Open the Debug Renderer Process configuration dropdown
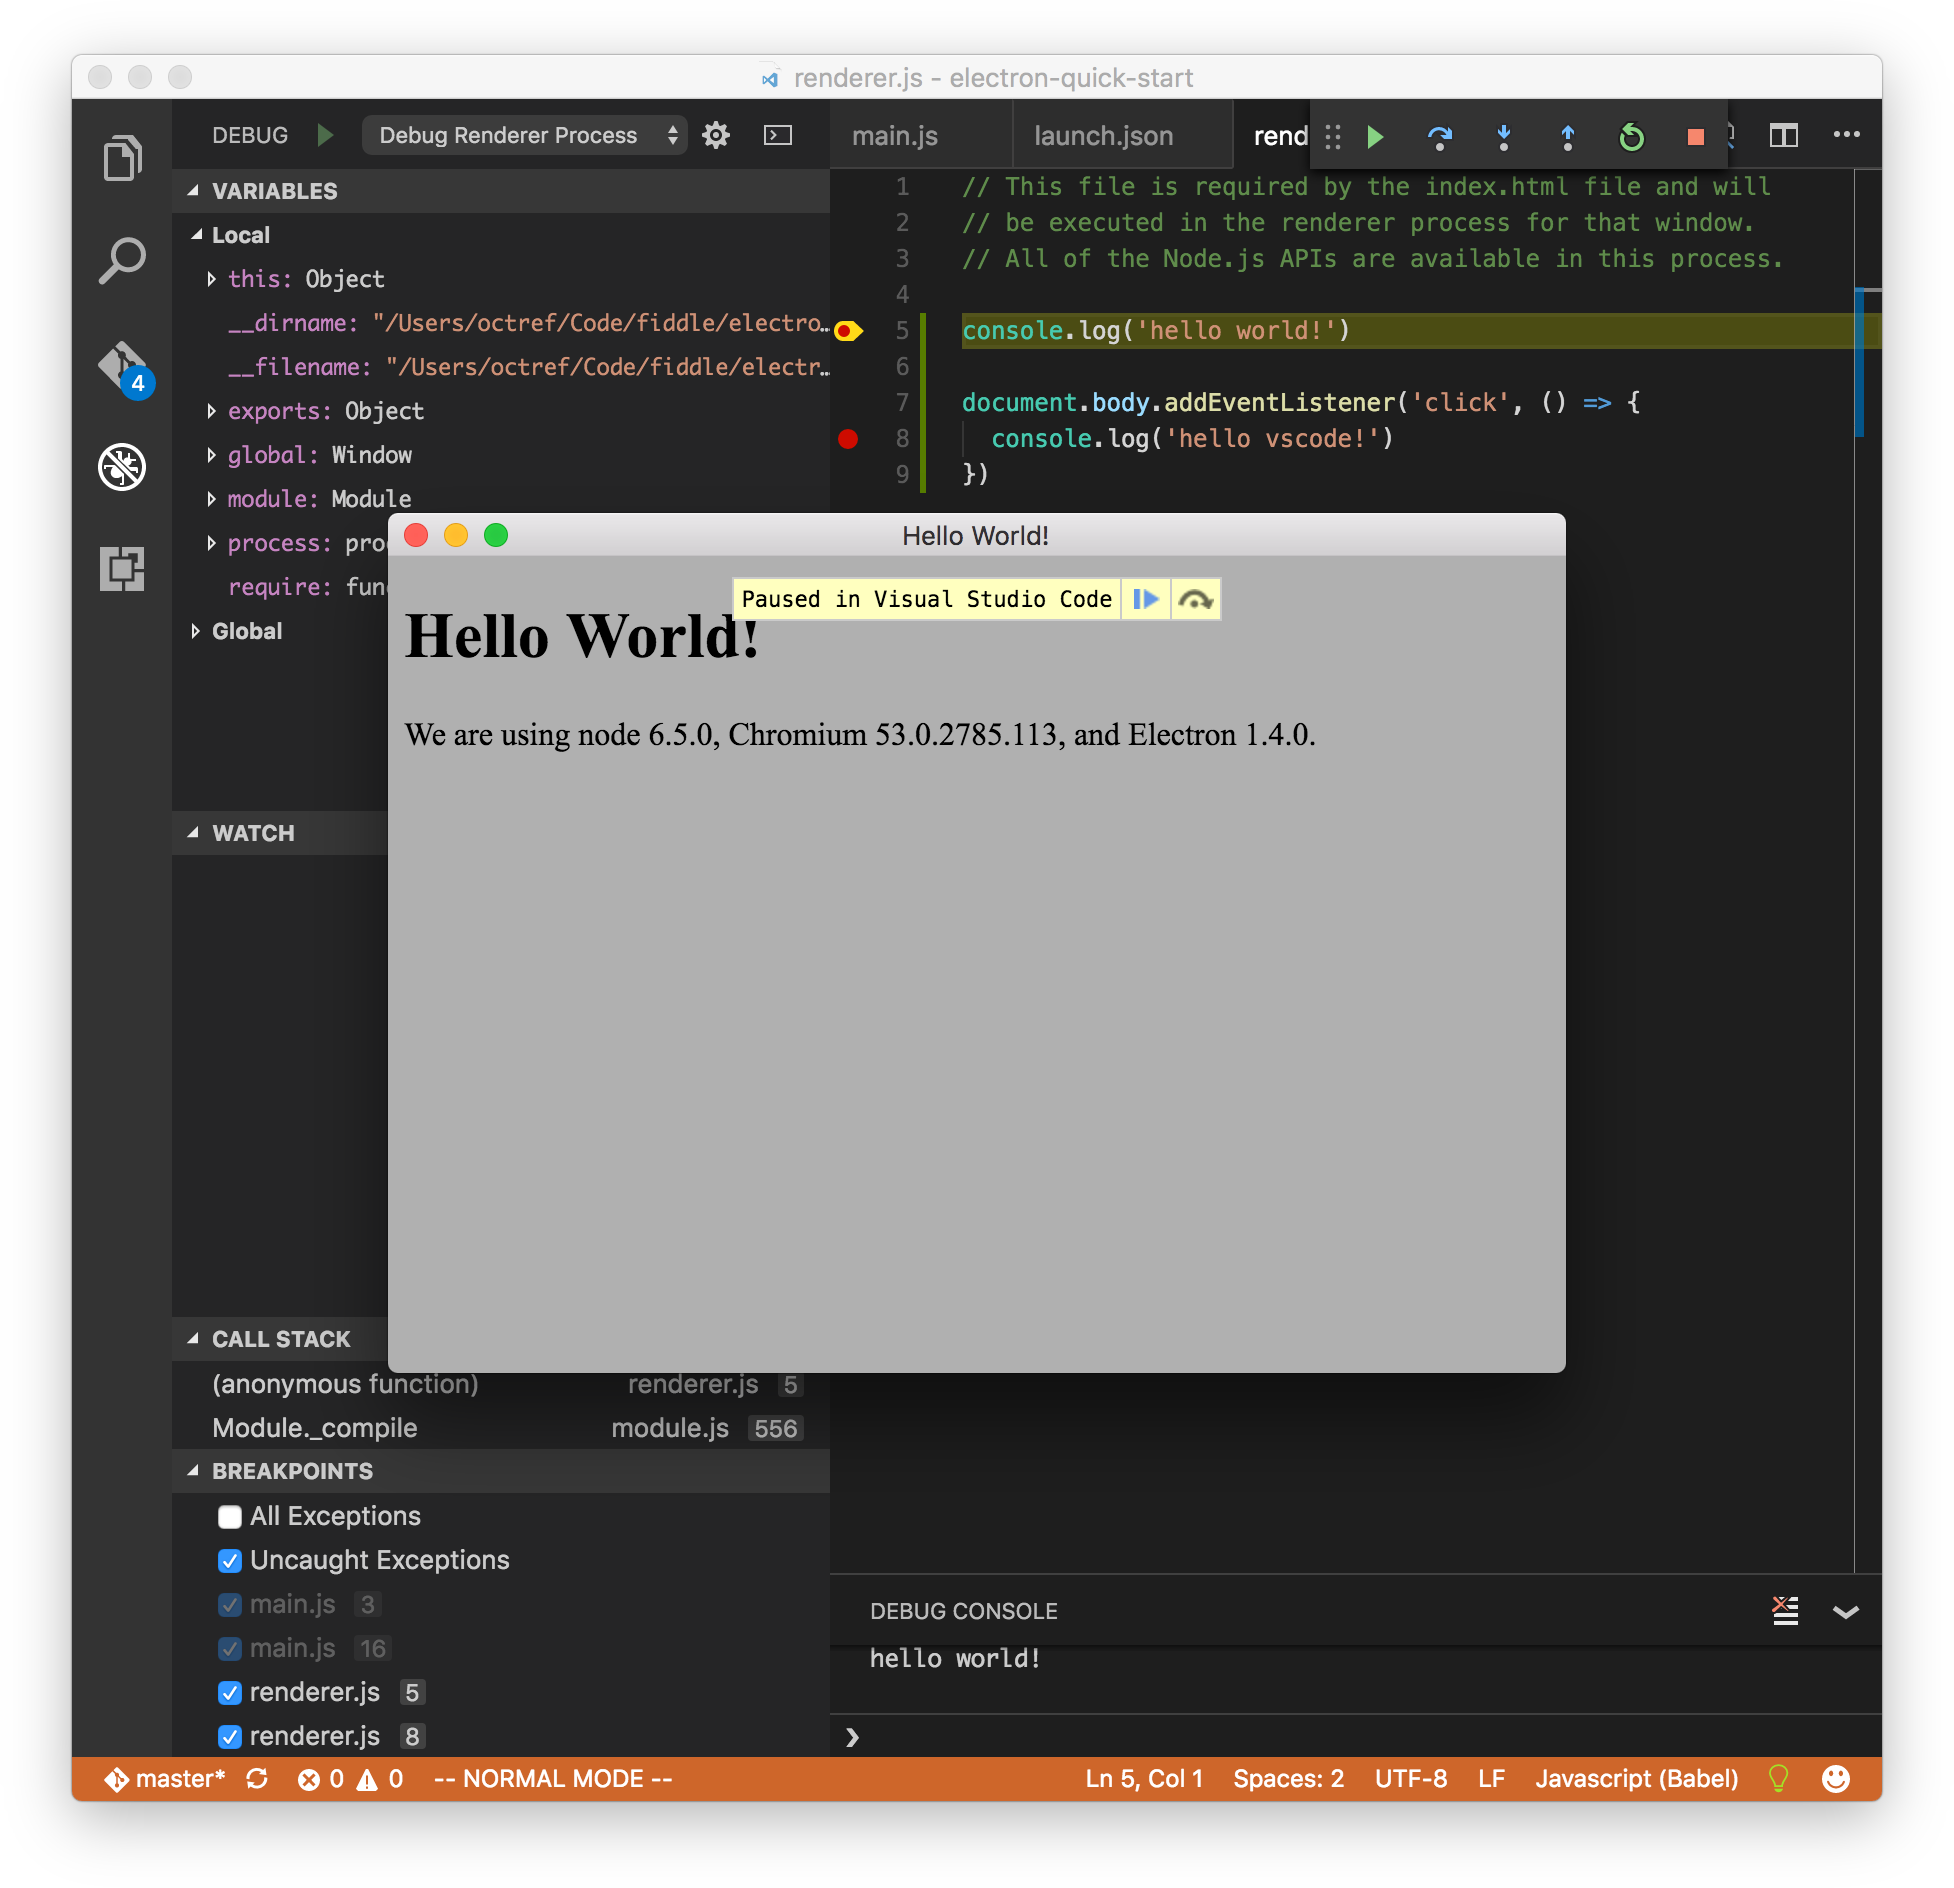The image size is (1954, 1888). (524, 135)
